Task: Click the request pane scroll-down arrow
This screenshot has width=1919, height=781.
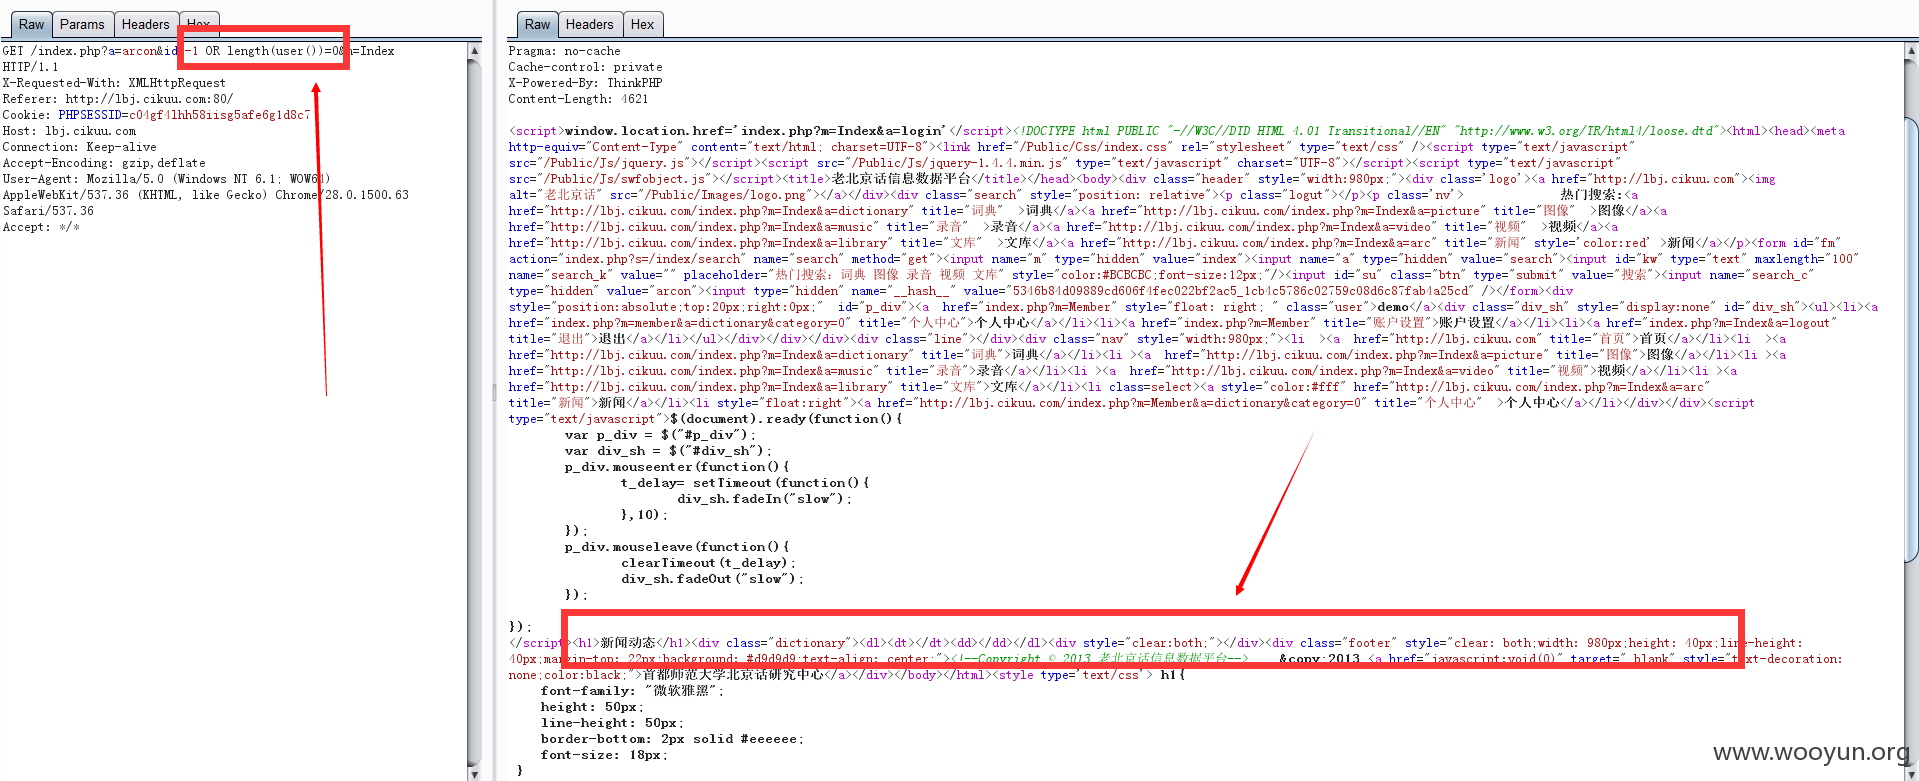Action: 473,773
